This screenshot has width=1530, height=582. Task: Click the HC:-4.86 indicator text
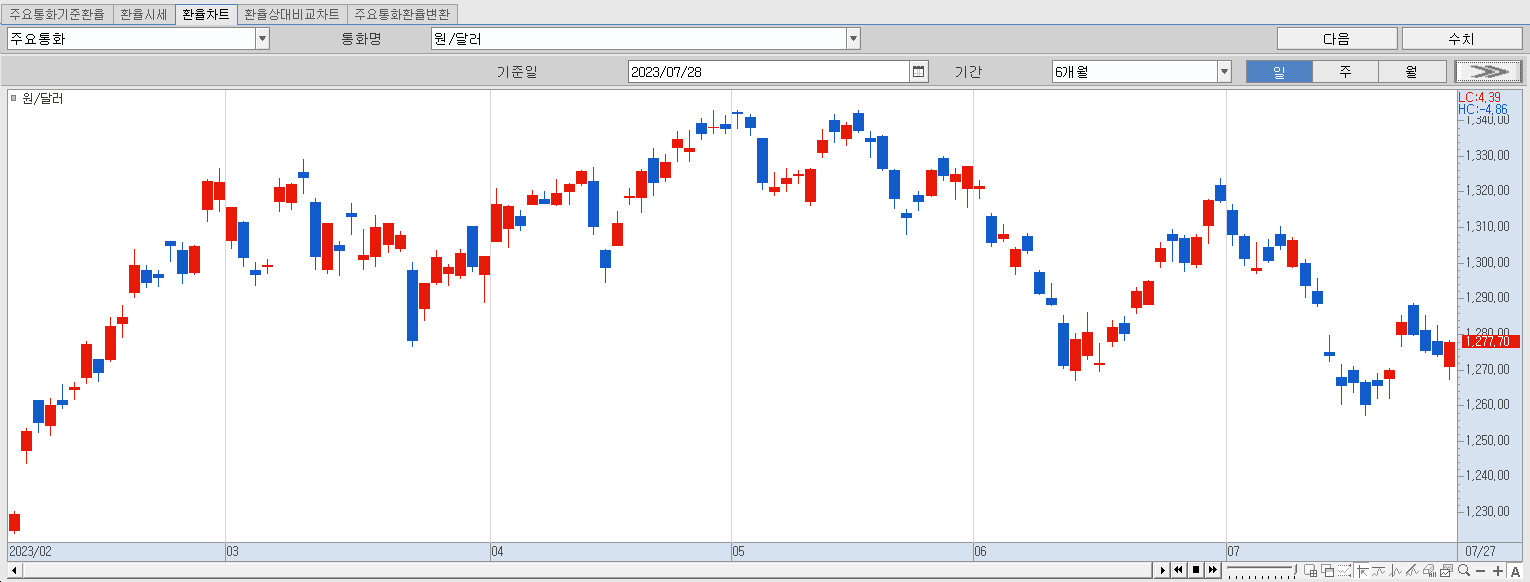pyautogui.click(x=1482, y=109)
